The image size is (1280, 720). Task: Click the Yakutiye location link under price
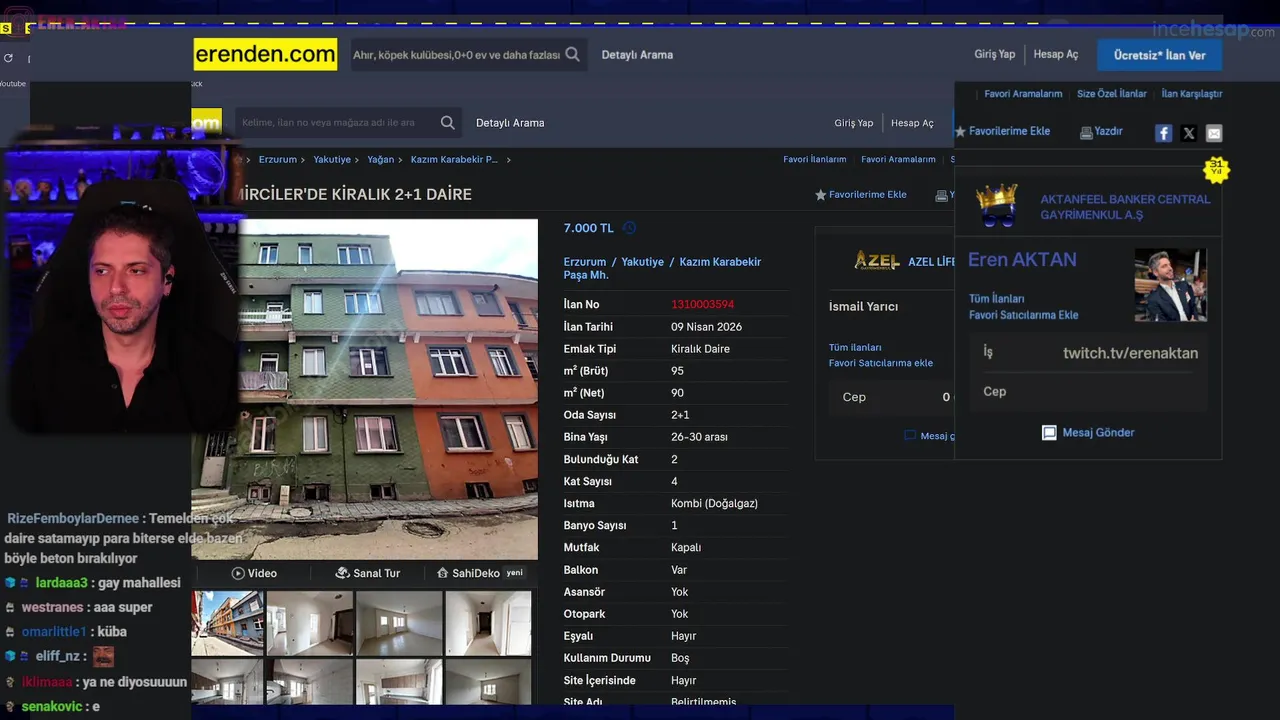pos(642,262)
